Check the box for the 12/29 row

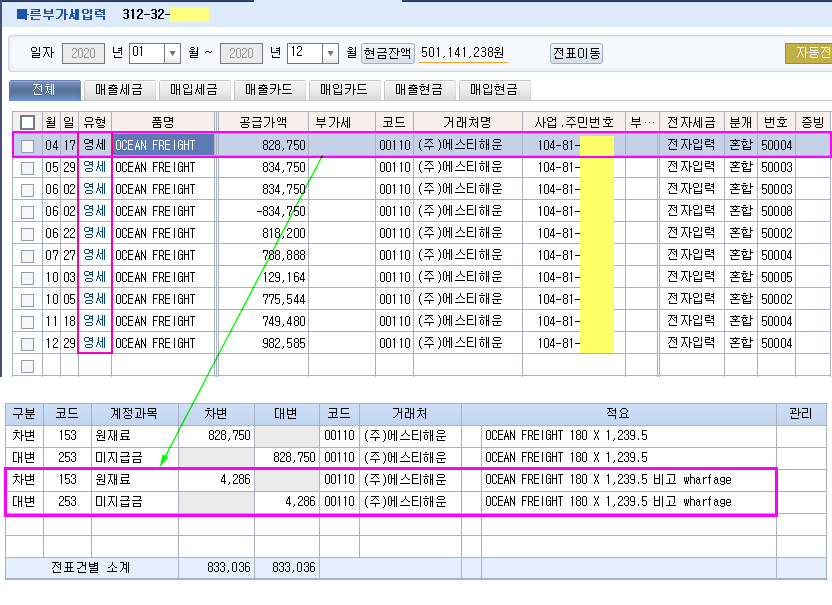click(28, 343)
